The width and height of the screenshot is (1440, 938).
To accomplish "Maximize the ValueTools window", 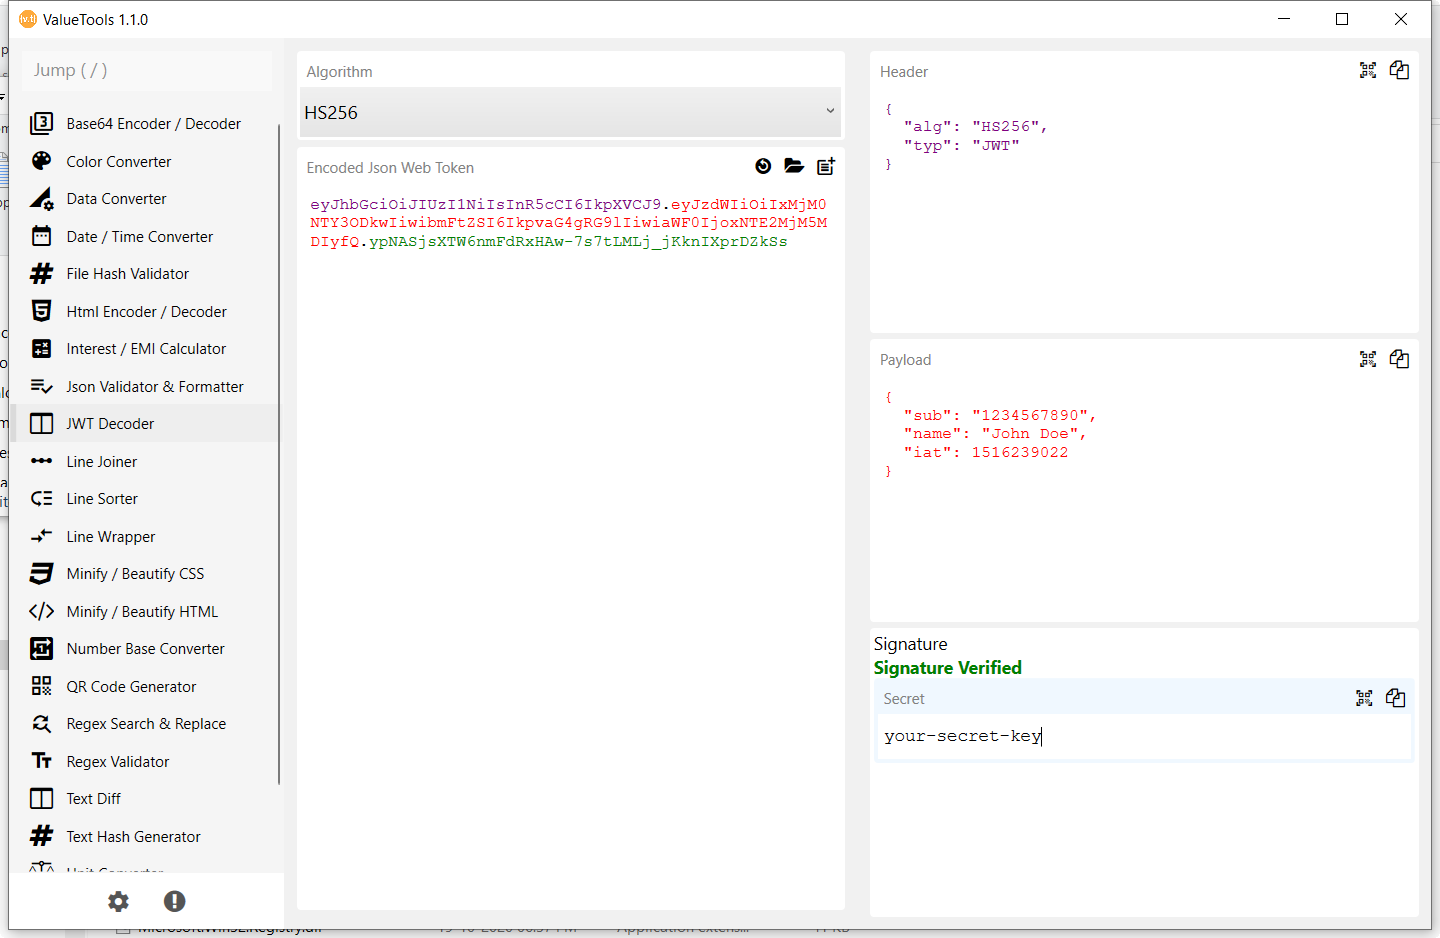I will [1342, 19].
